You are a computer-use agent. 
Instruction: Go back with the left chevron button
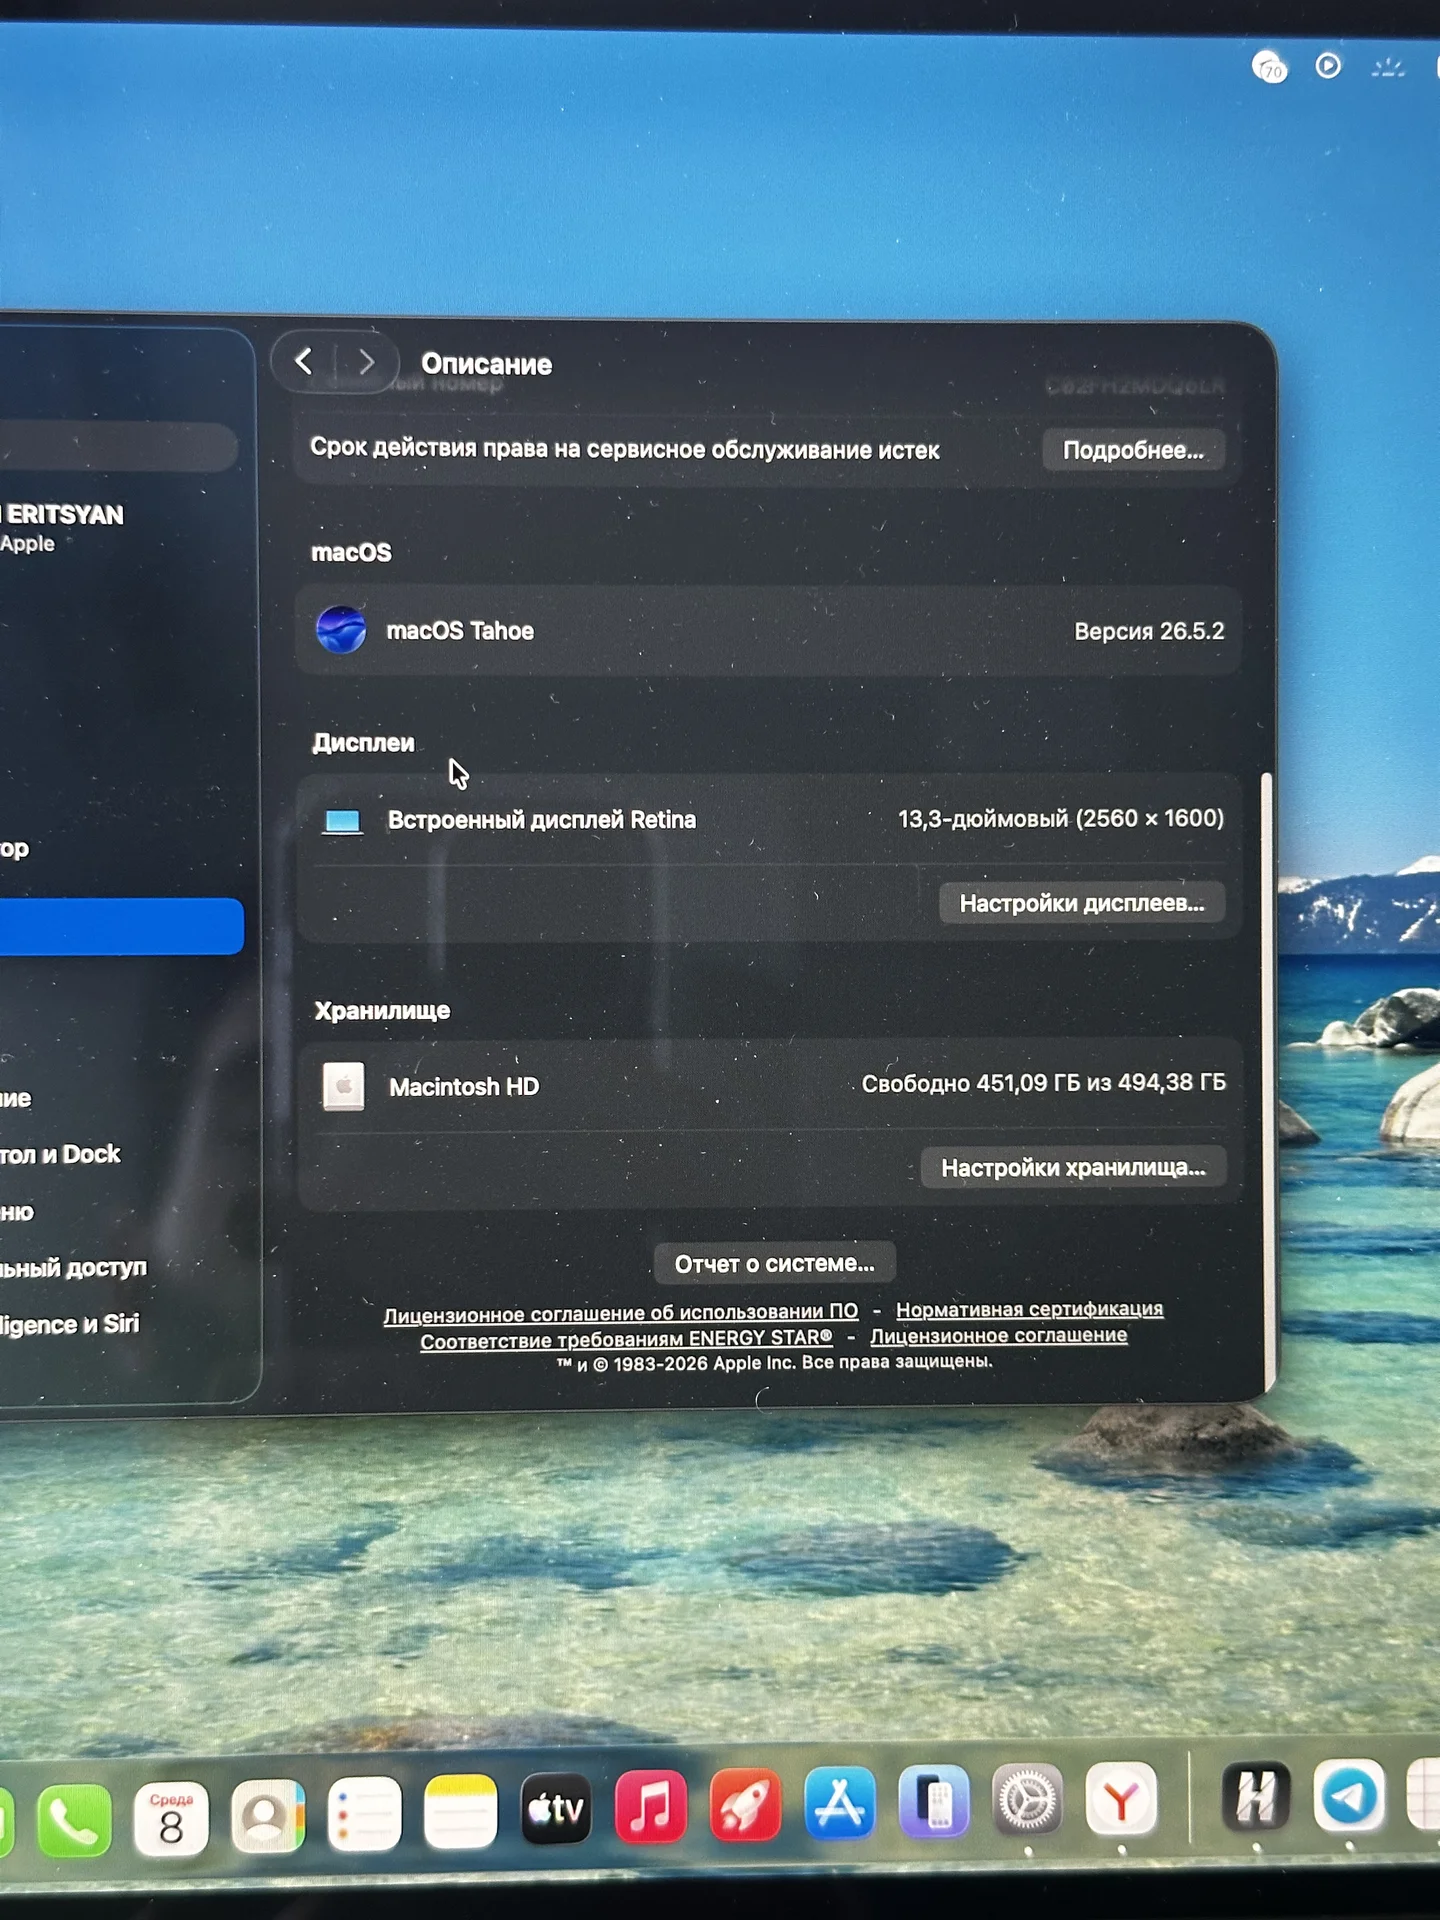pos(304,361)
